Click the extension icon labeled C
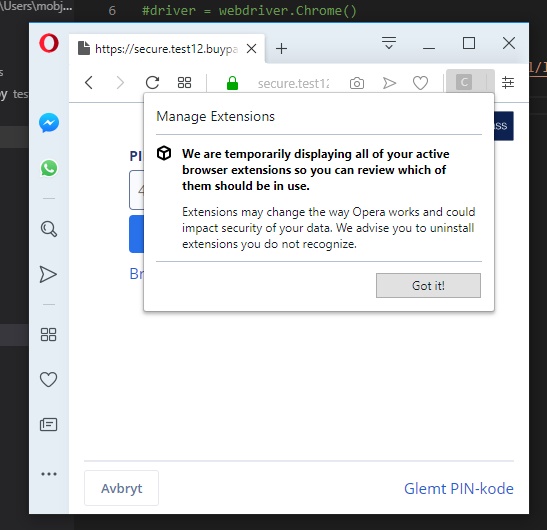This screenshot has height=530, width=547. click(x=464, y=82)
